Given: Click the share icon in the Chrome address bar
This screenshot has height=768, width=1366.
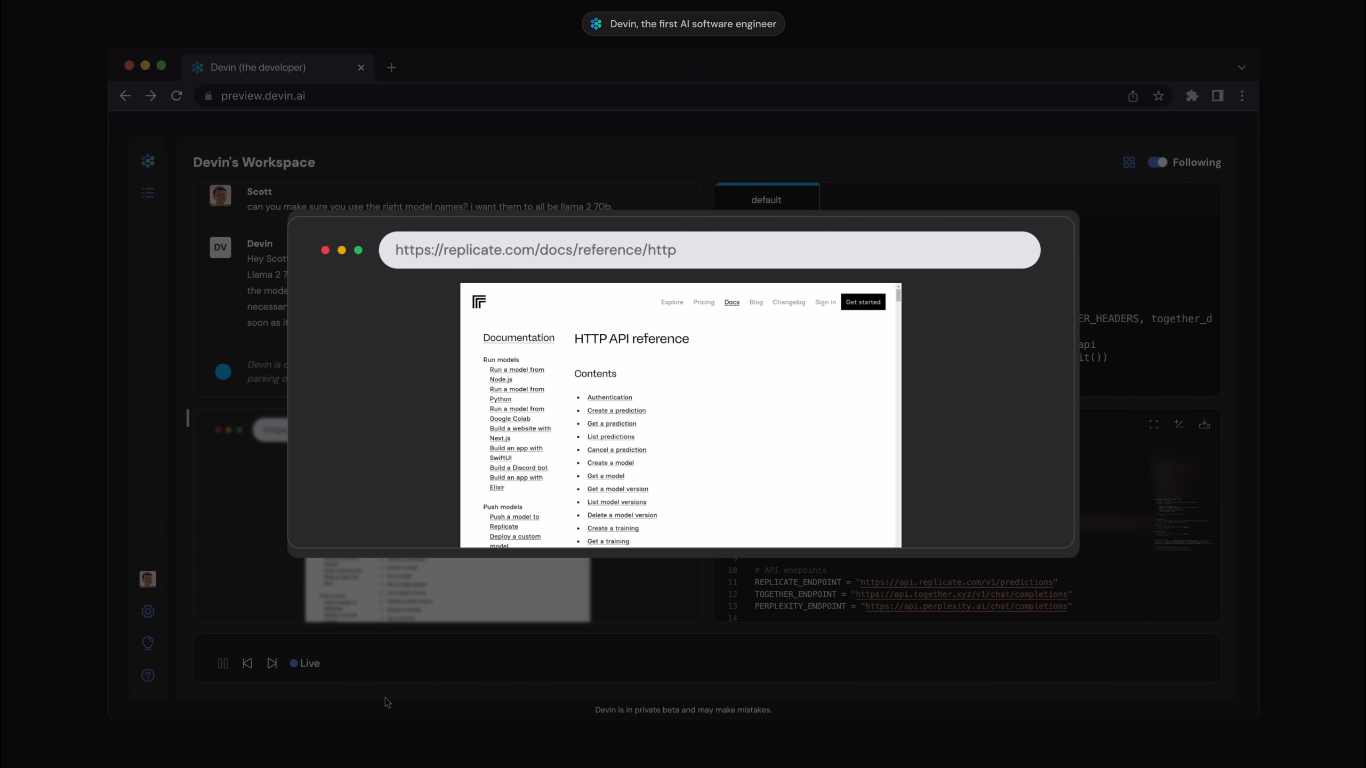Looking at the screenshot, I should 1133,96.
